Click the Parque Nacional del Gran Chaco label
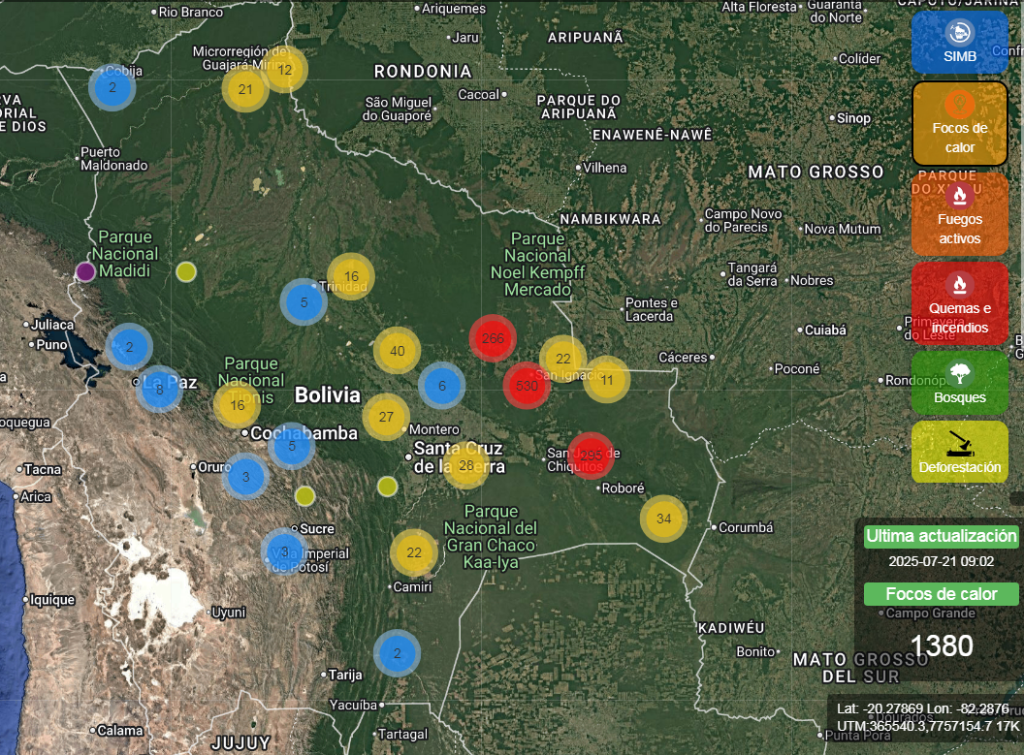Screen dimensions: 1024x755 490,537
